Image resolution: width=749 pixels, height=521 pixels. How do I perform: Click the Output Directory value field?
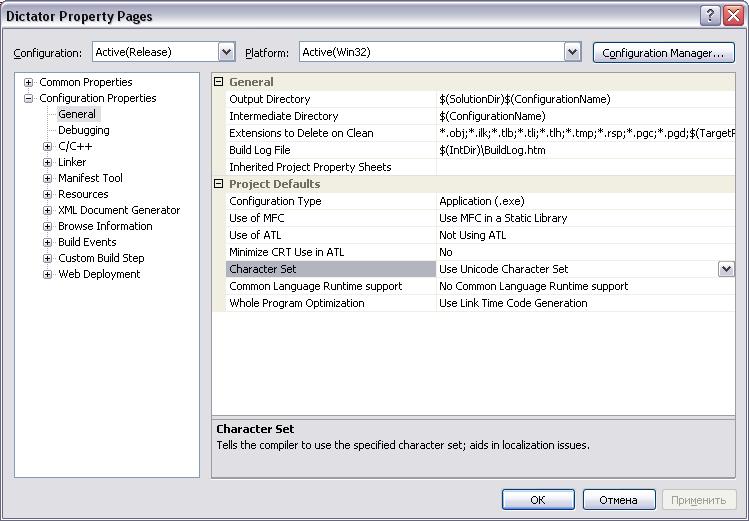click(585, 99)
